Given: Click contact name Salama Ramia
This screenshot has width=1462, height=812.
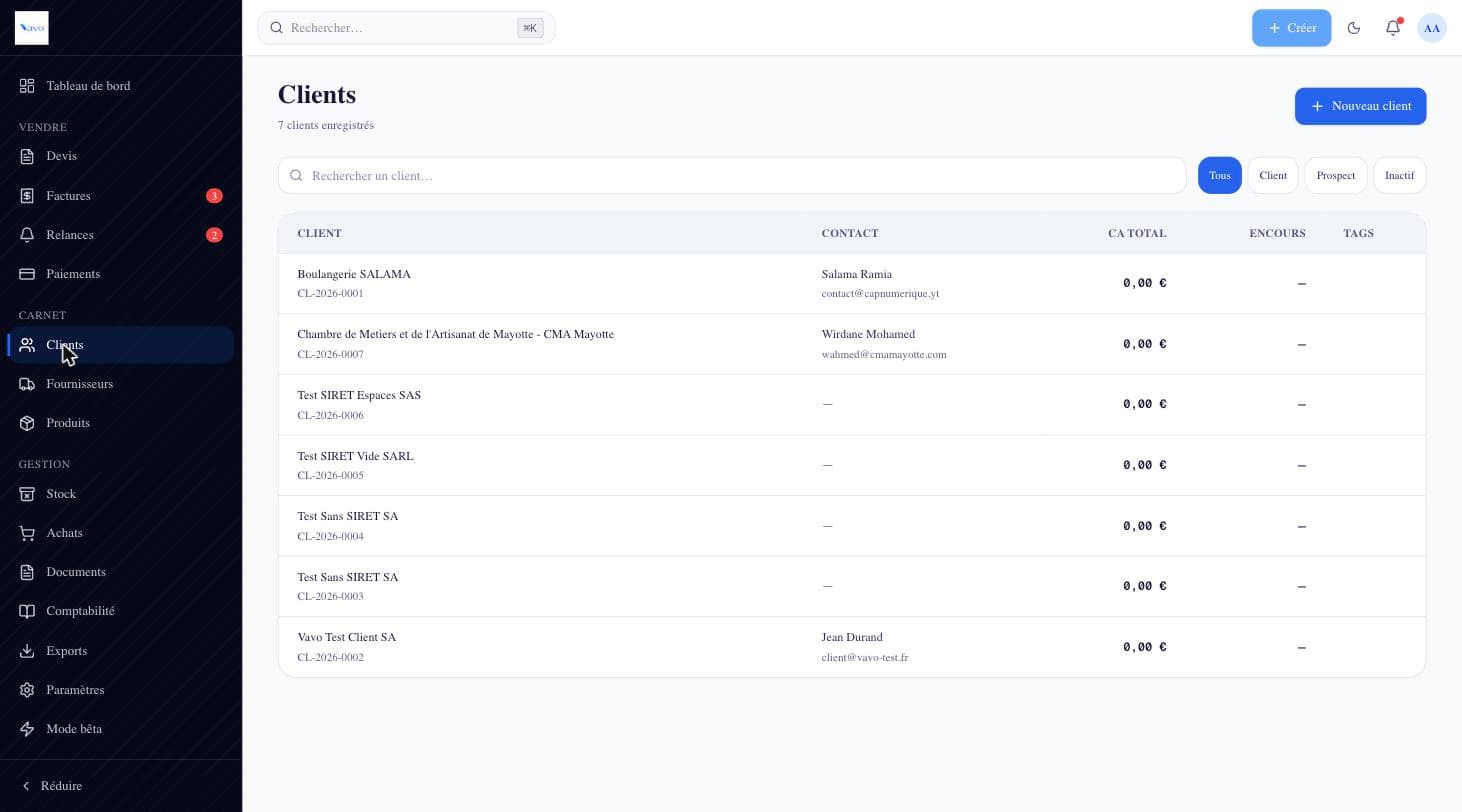Looking at the screenshot, I should [856, 274].
